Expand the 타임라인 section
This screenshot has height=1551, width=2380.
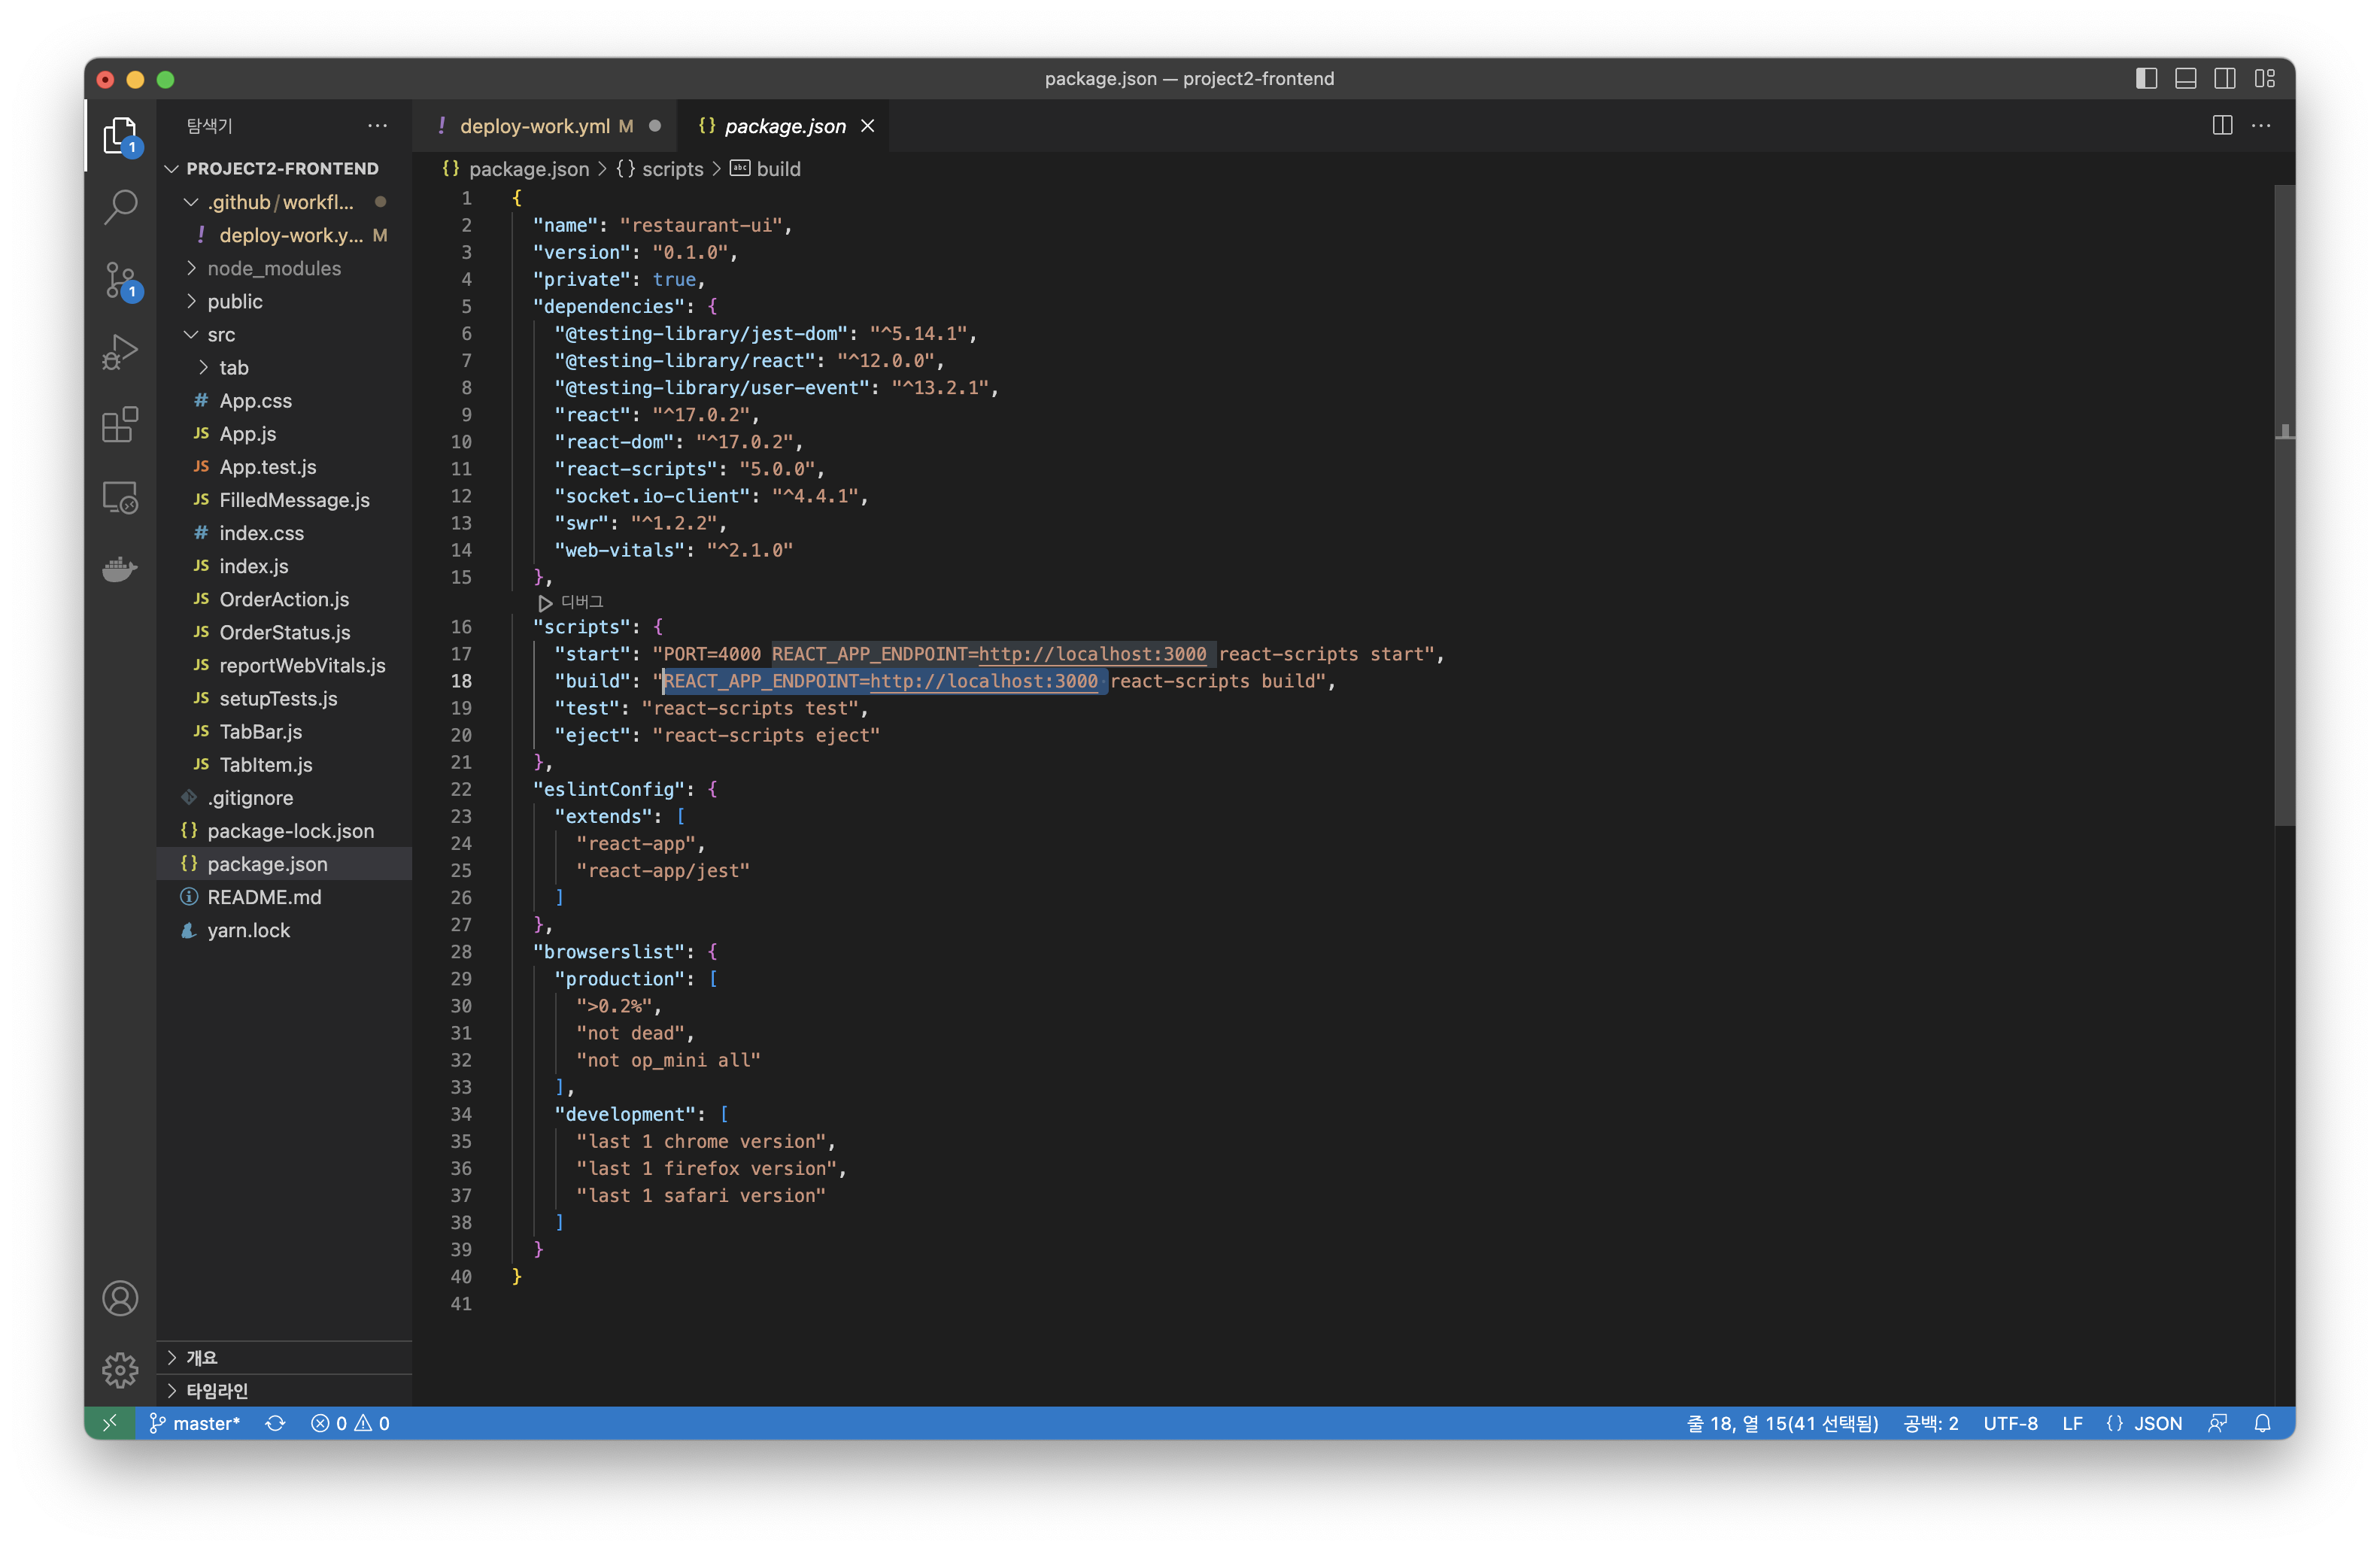coord(217,1390)
